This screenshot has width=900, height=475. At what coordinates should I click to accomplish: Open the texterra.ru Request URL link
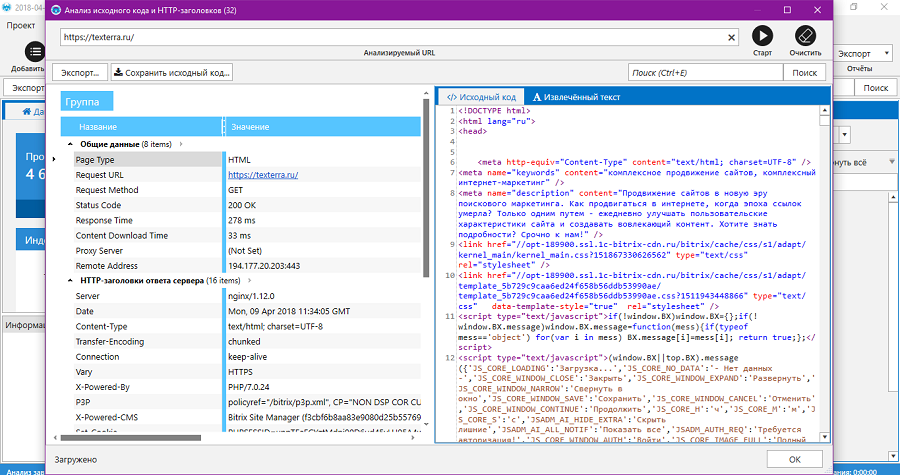pyautogui.click(x=263, y=175)
